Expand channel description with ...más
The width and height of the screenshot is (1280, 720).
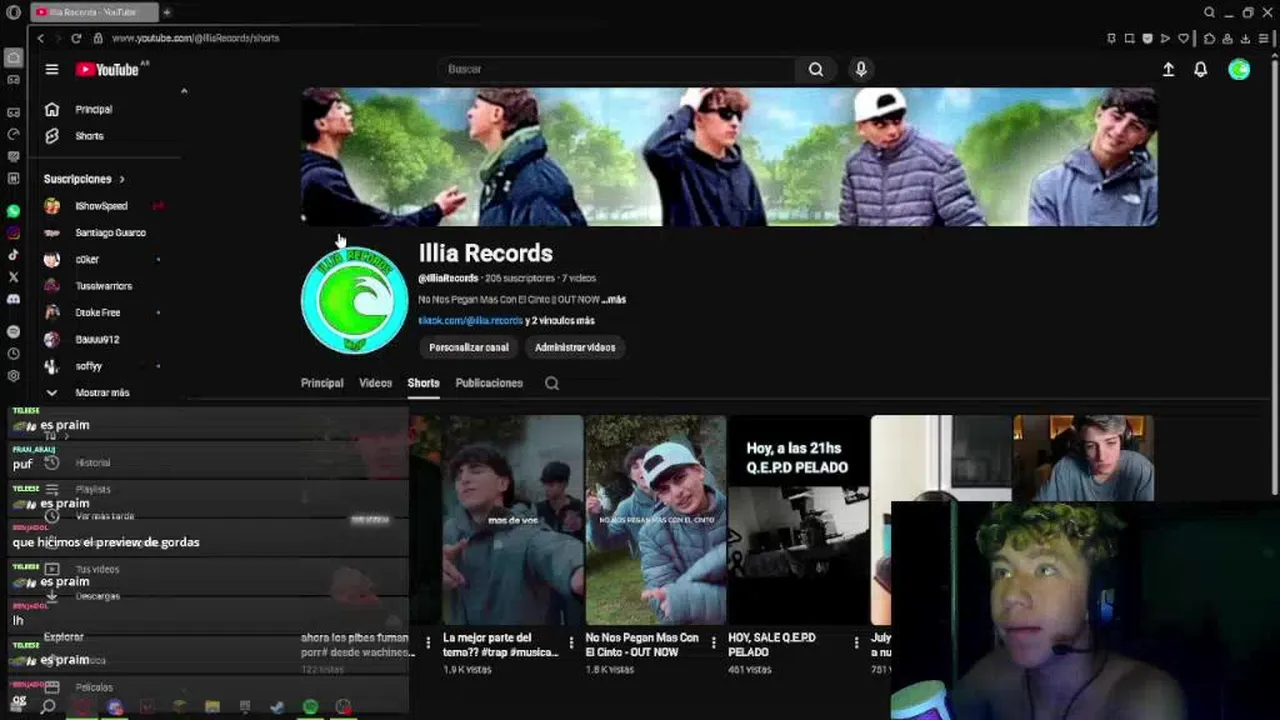614,299
